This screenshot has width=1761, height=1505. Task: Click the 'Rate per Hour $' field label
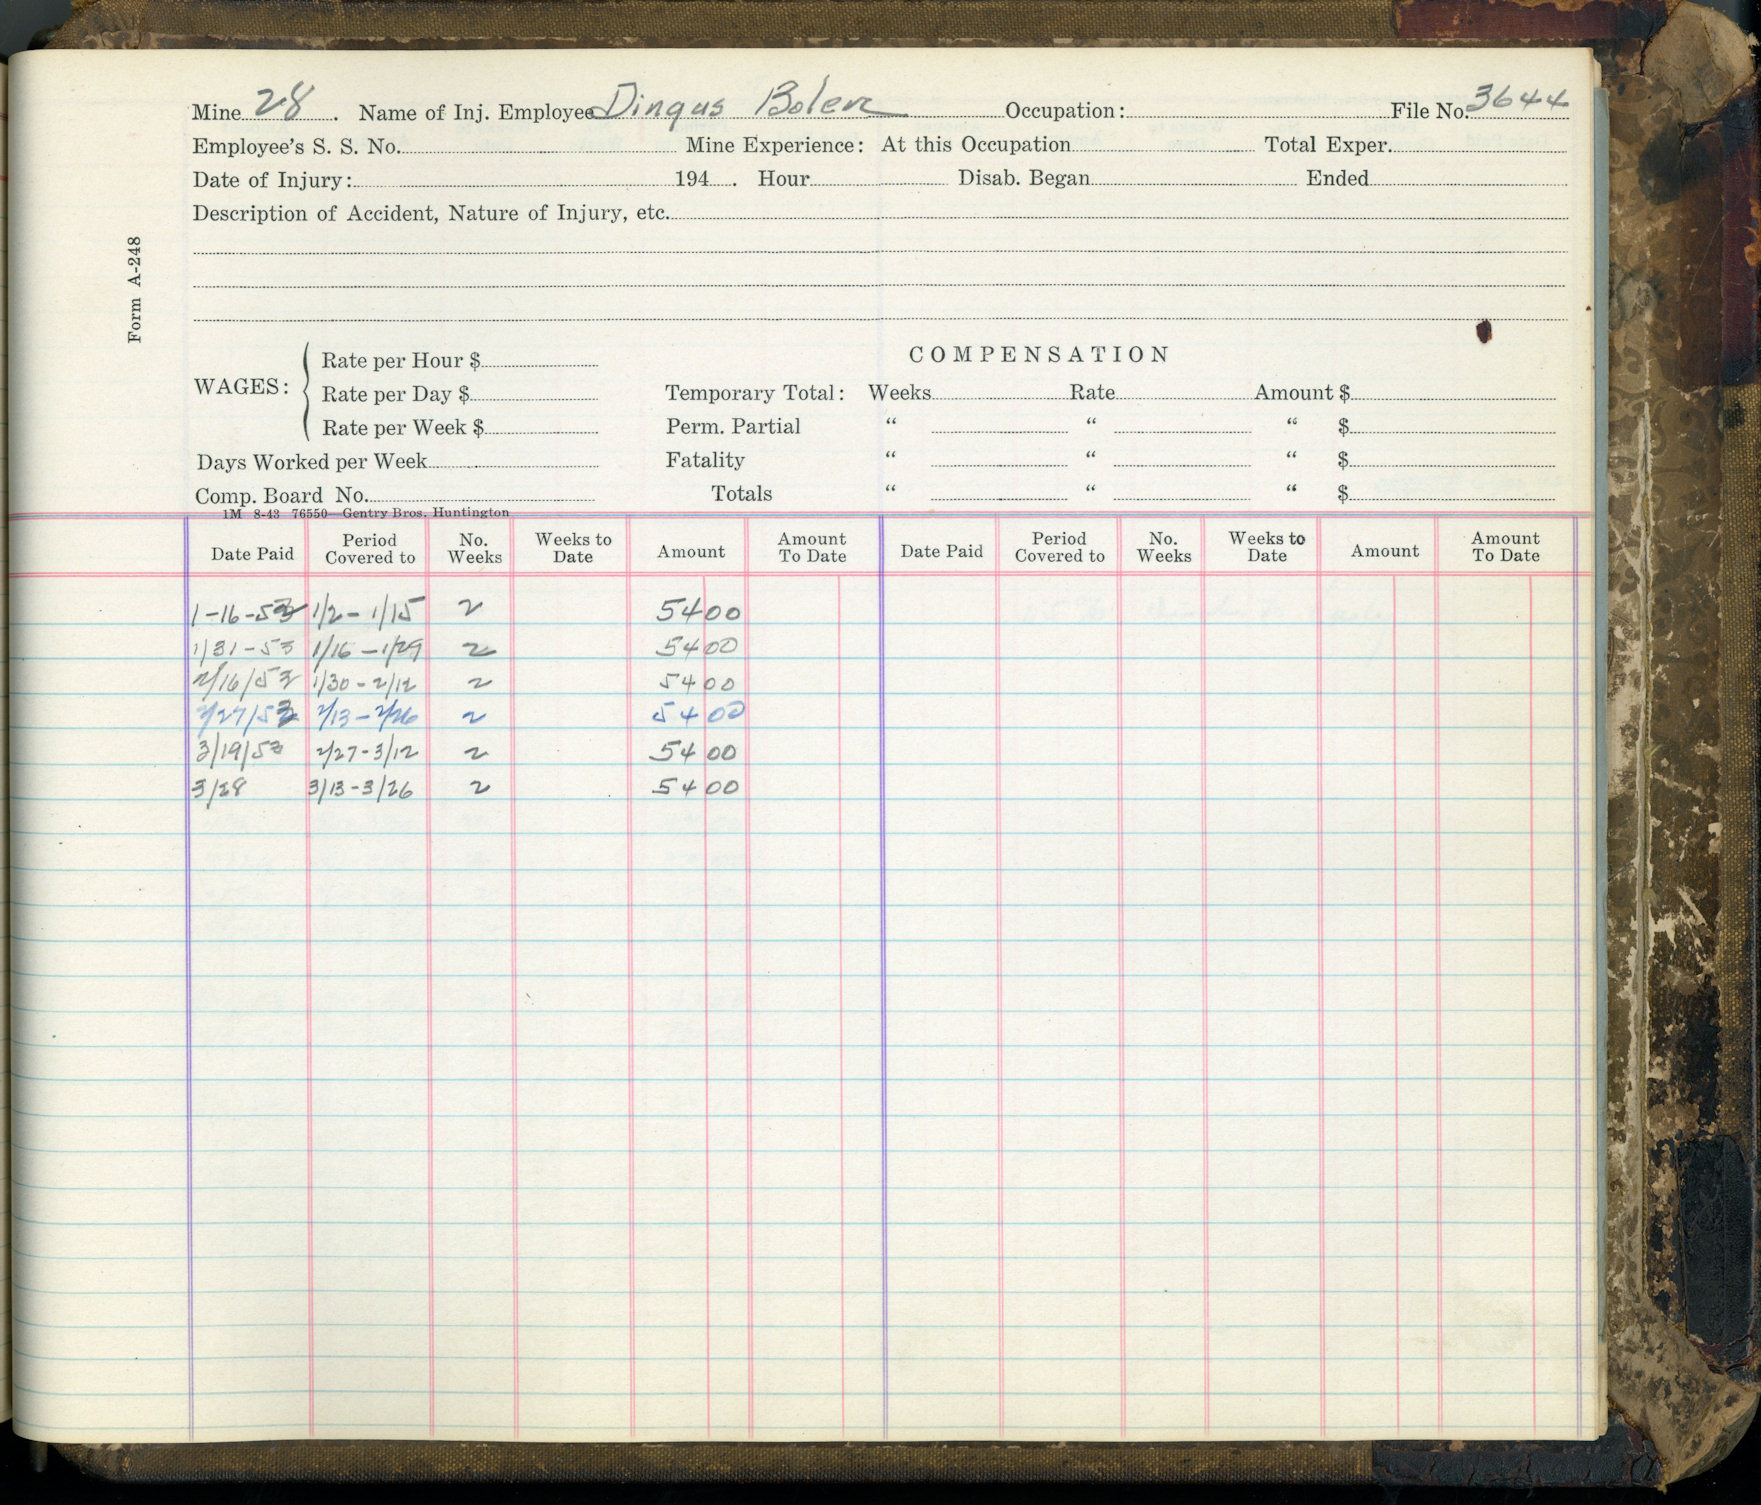pyautogui.click(x=401, y=361)
